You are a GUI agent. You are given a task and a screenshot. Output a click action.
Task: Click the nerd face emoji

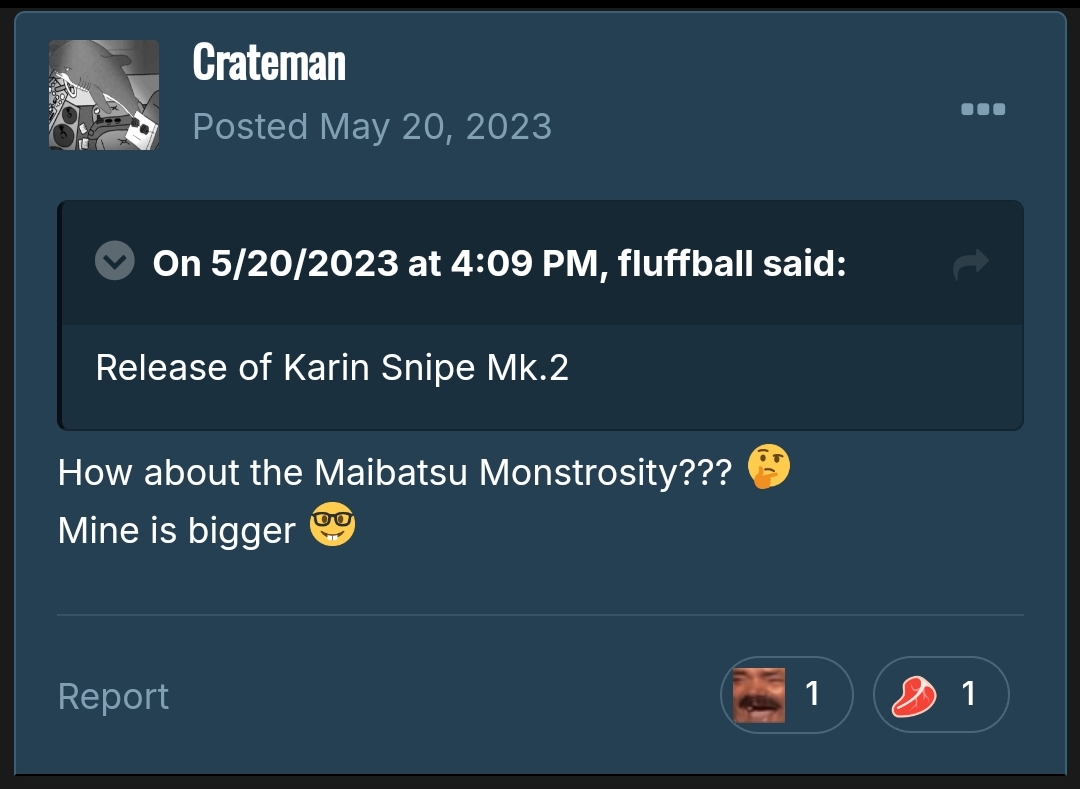point(332,528)
